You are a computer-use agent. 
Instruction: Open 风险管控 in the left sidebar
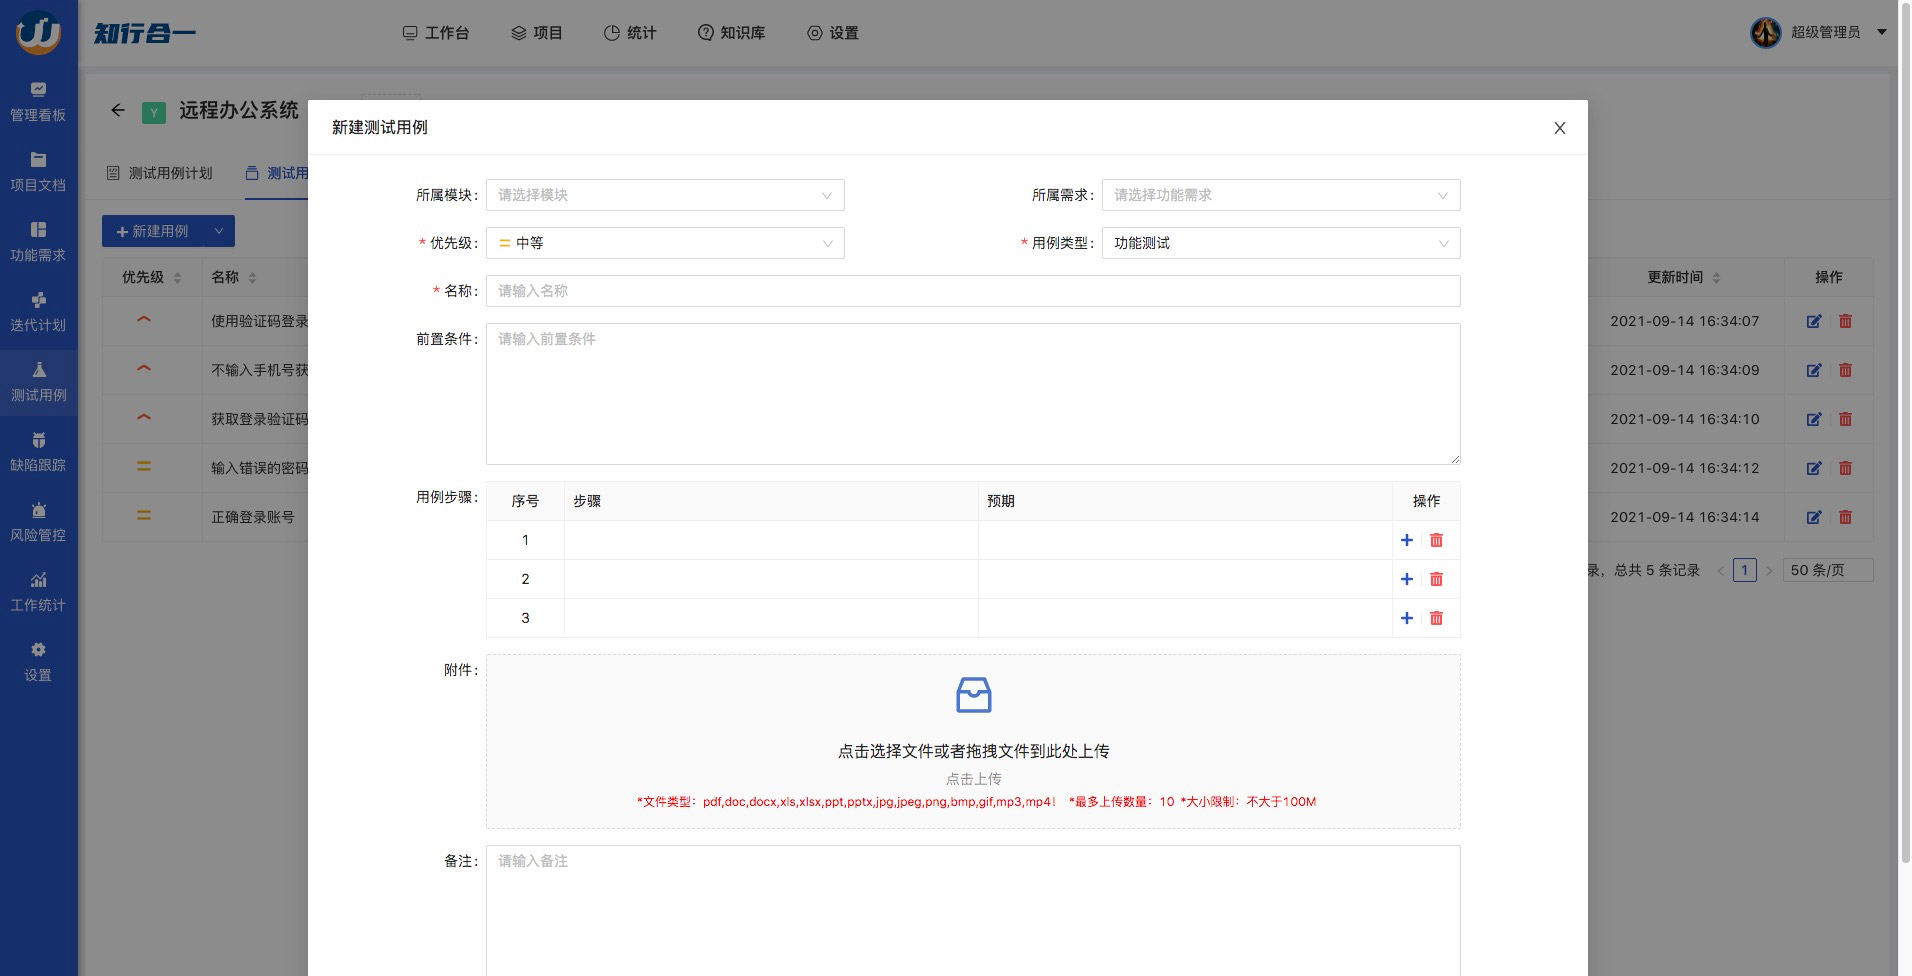tap(38, 522)
